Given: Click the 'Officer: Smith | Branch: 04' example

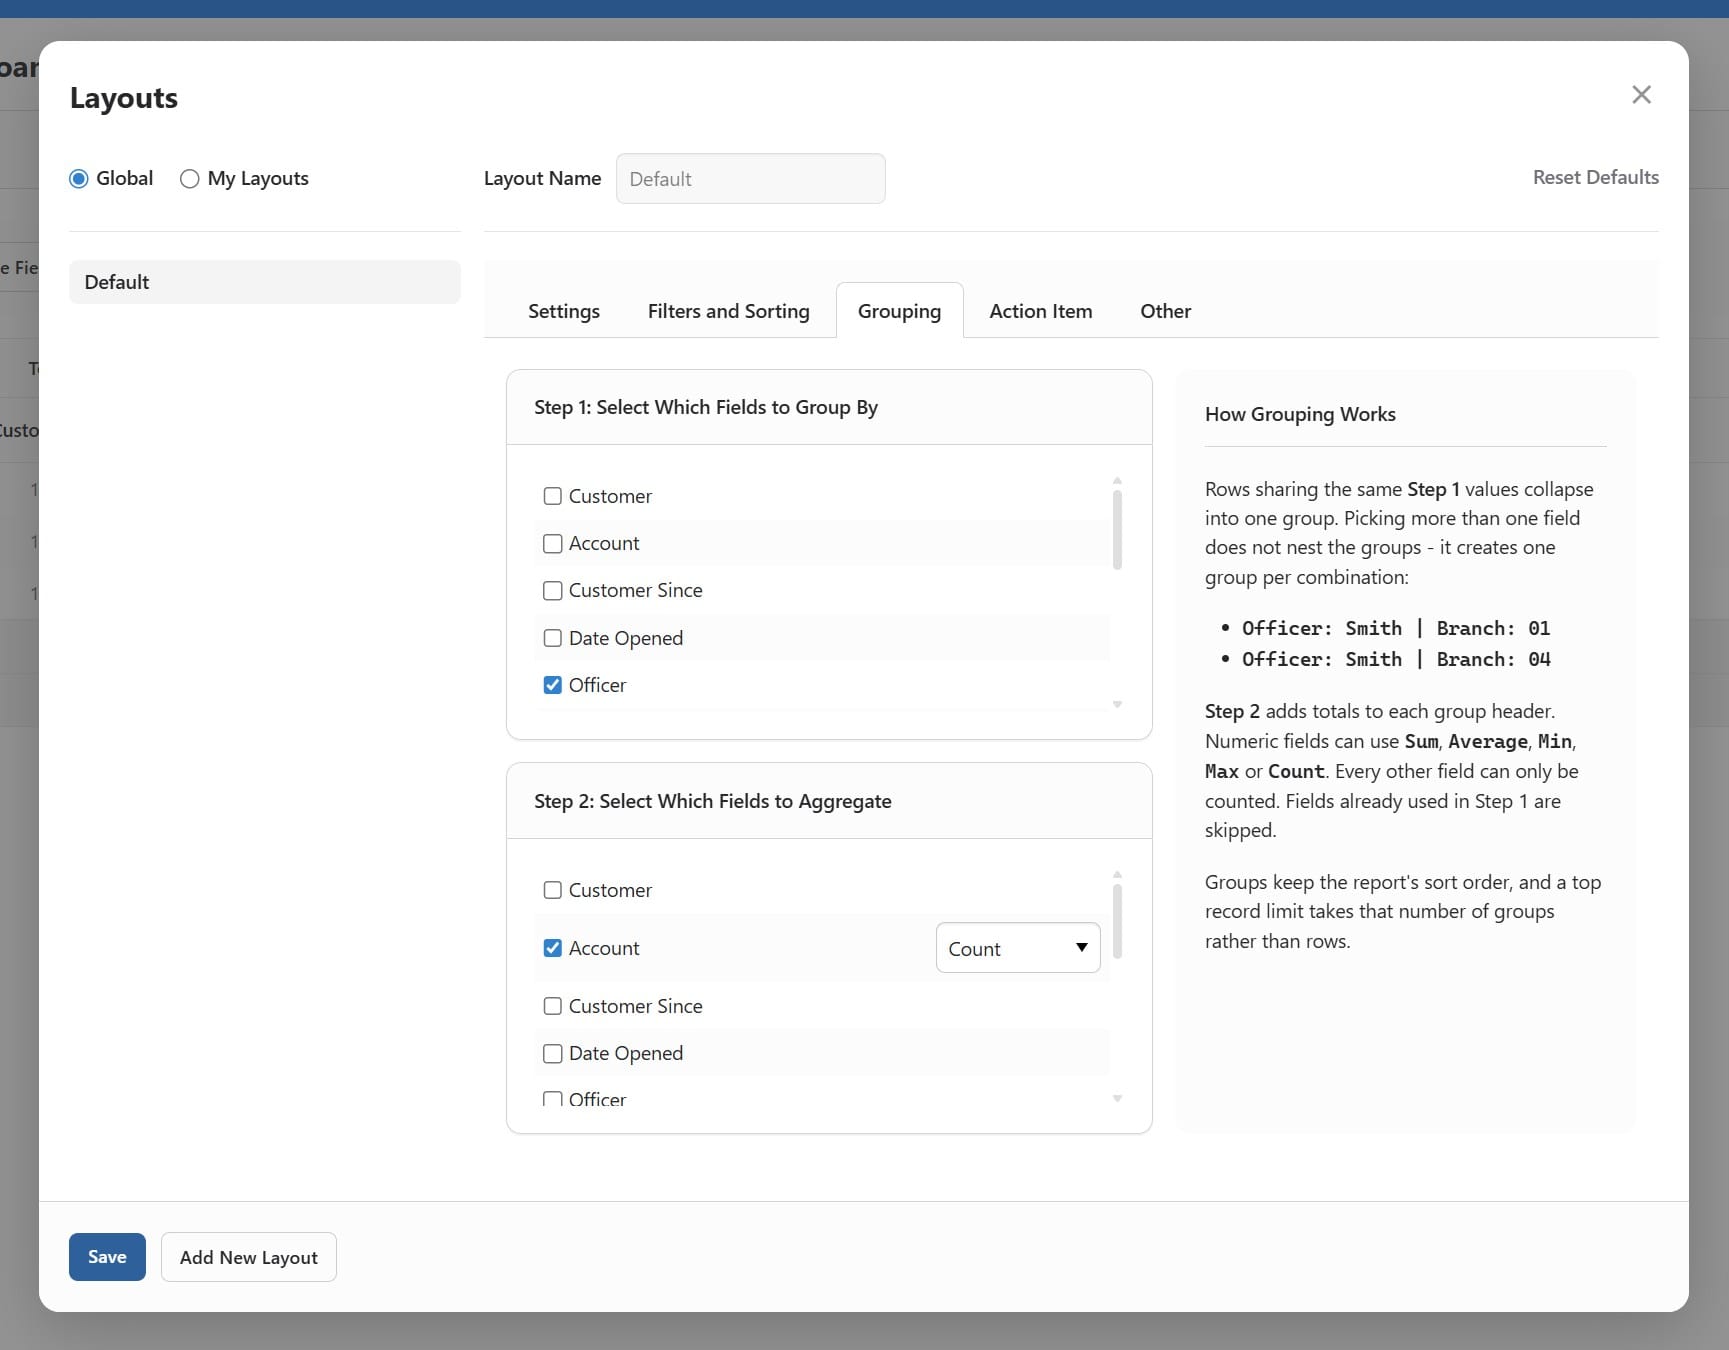Looking at the screenshot, I should tap(1396, 659).
